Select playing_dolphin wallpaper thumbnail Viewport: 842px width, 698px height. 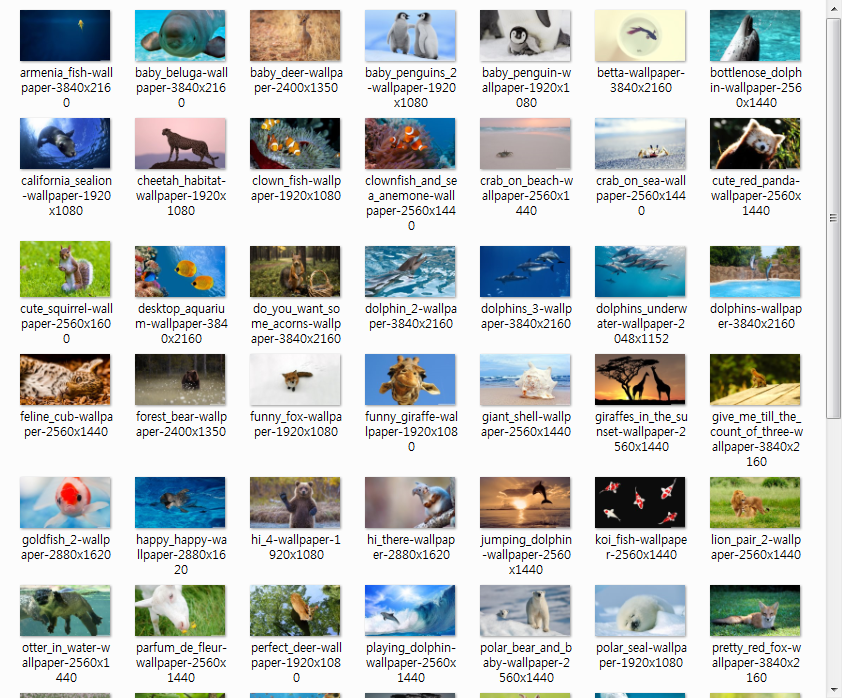click(x=410, y=610)
